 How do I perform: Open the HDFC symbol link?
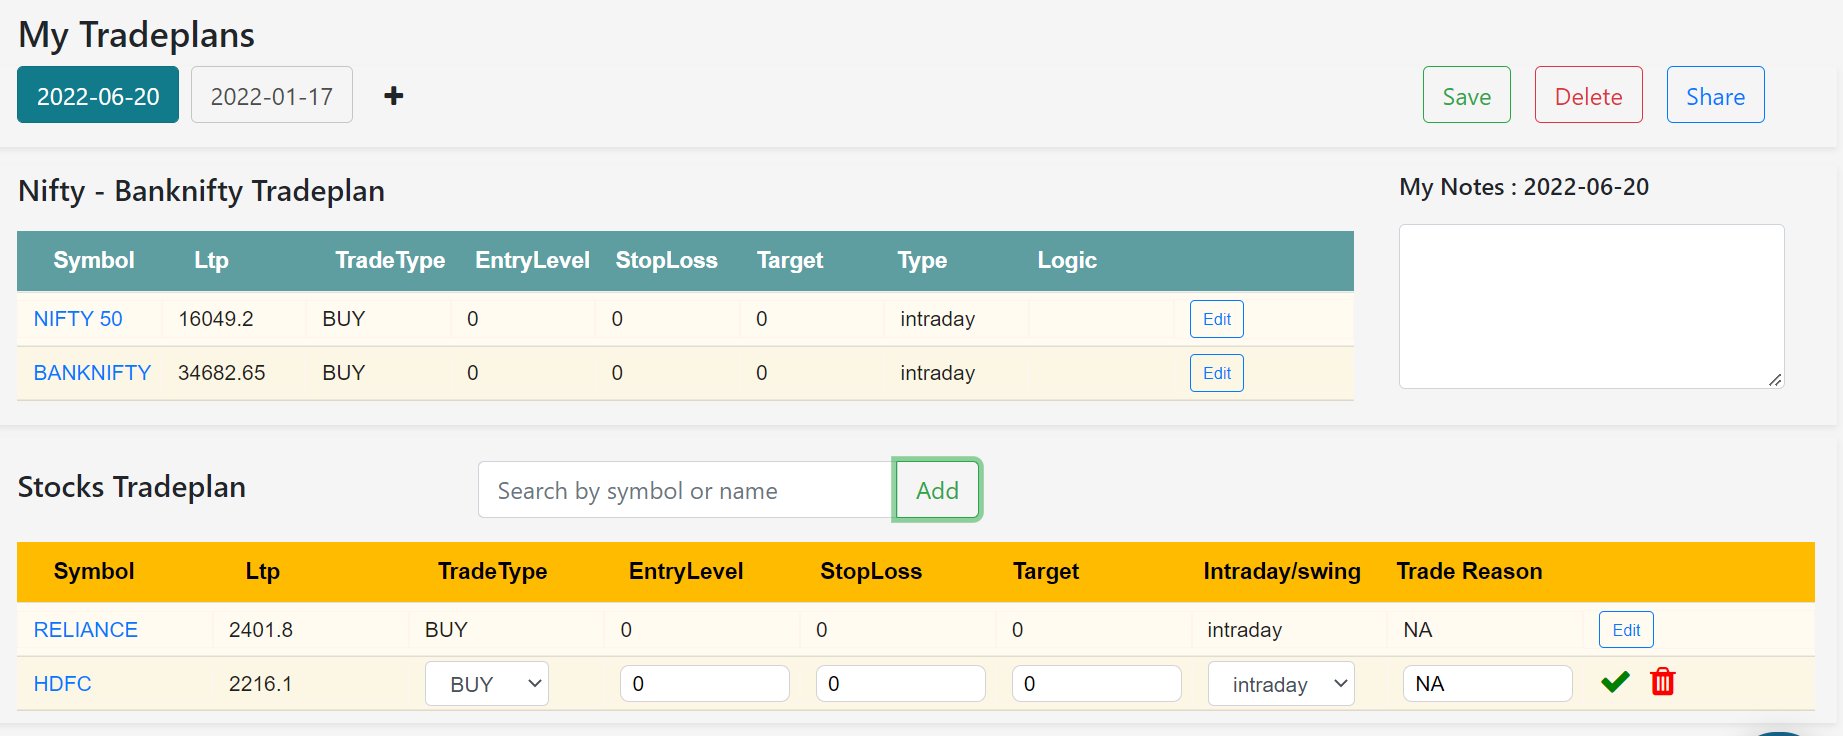click(x=63, y=684)
